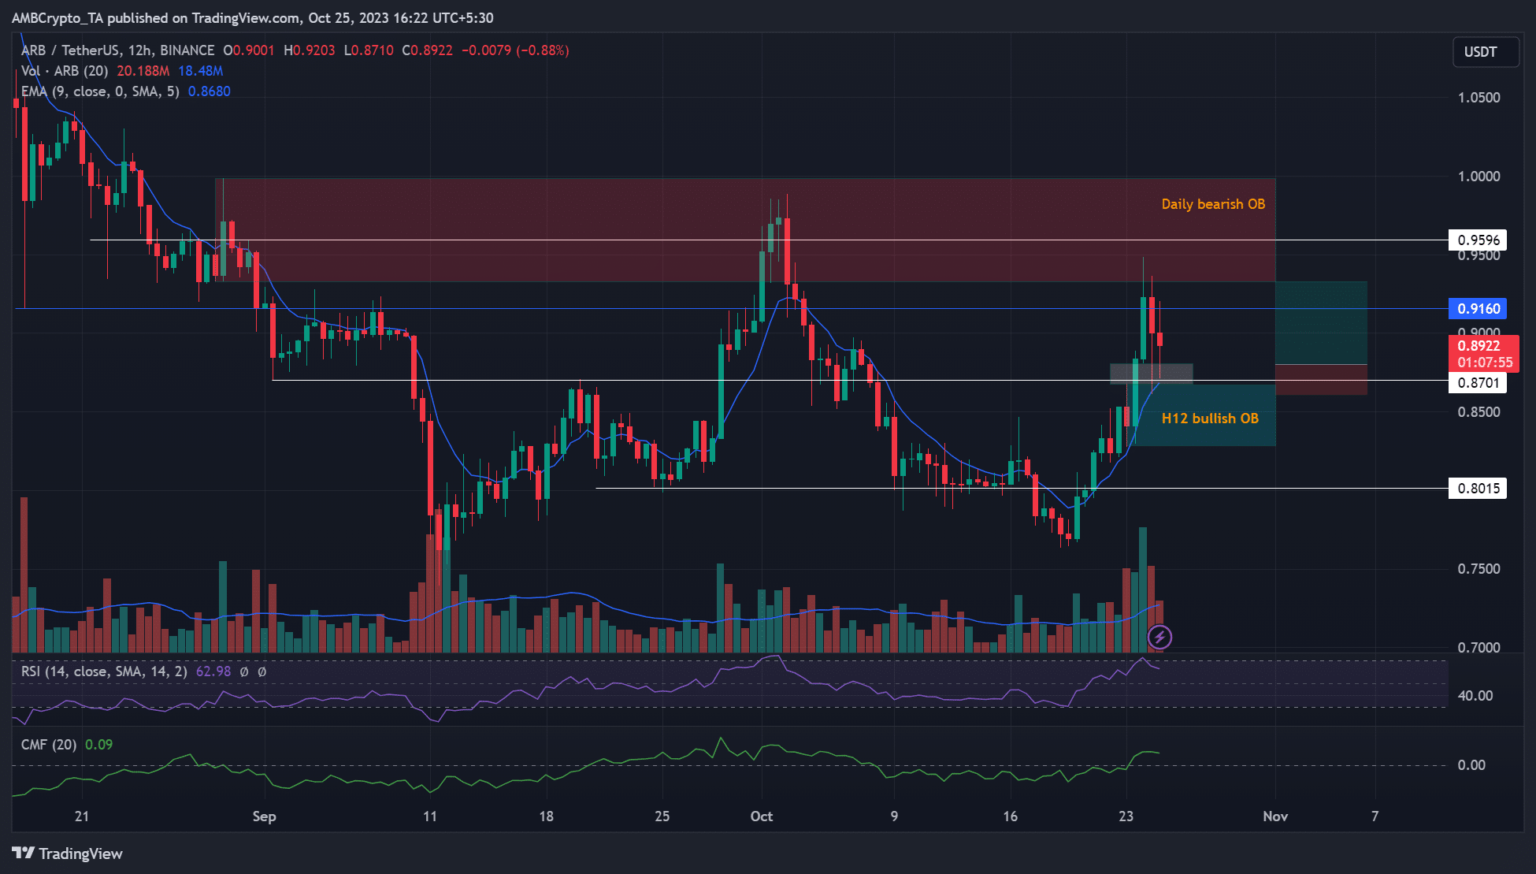
Task: Click the 0.9596 white price label
Action: pyautogui.click(x=1477, y=240)
